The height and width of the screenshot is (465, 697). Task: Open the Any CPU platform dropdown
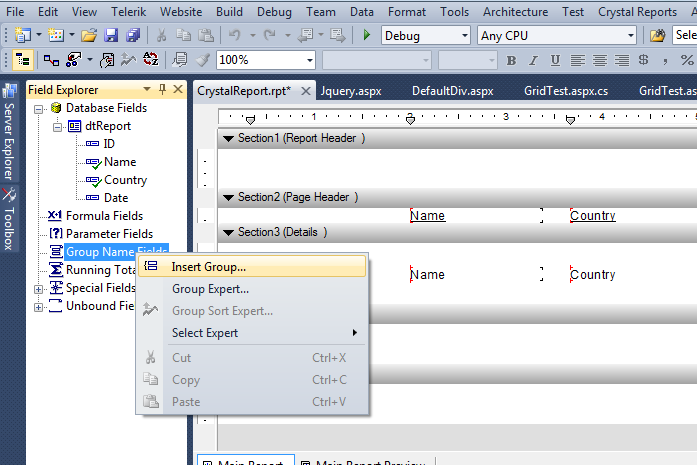pyautogui.click(x=629, y=35)
